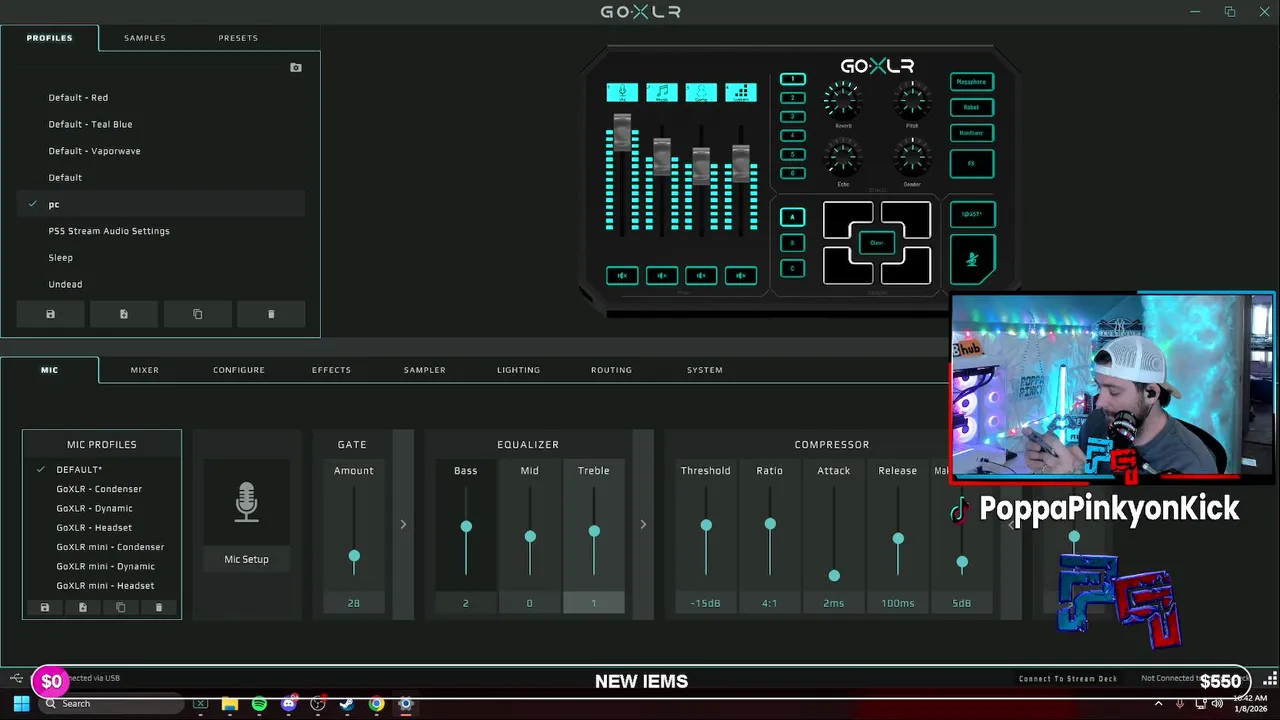Toggle the mute button under the third fader
Screen dimensions: 1280x720
tap(701, 276)
